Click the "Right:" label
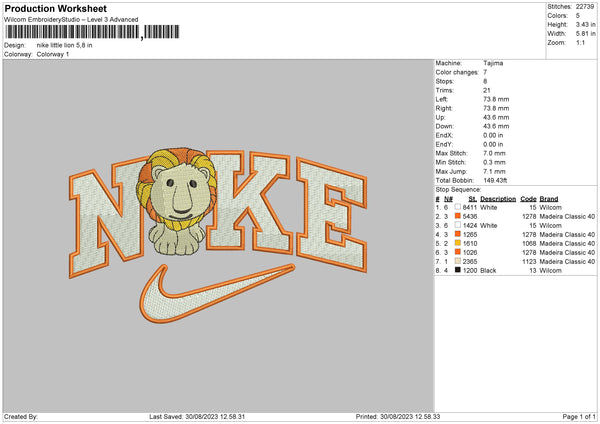The height and width of the screenshot is (424, 600). coord(444,108)
